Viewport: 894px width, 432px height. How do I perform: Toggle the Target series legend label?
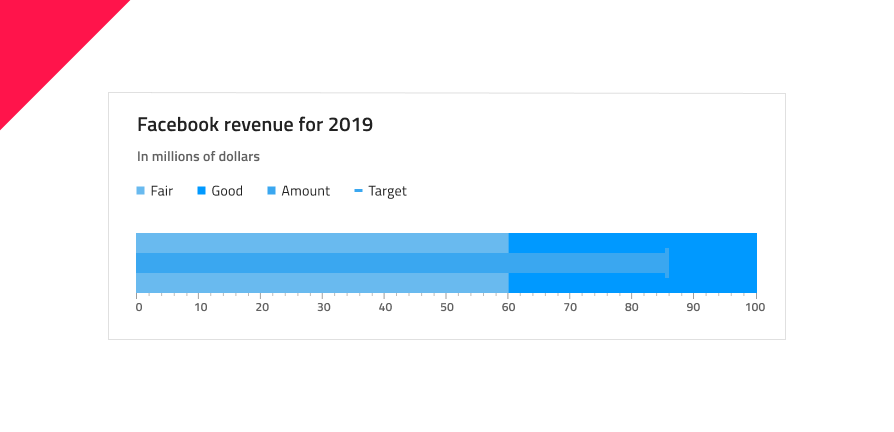click(387, 191)
